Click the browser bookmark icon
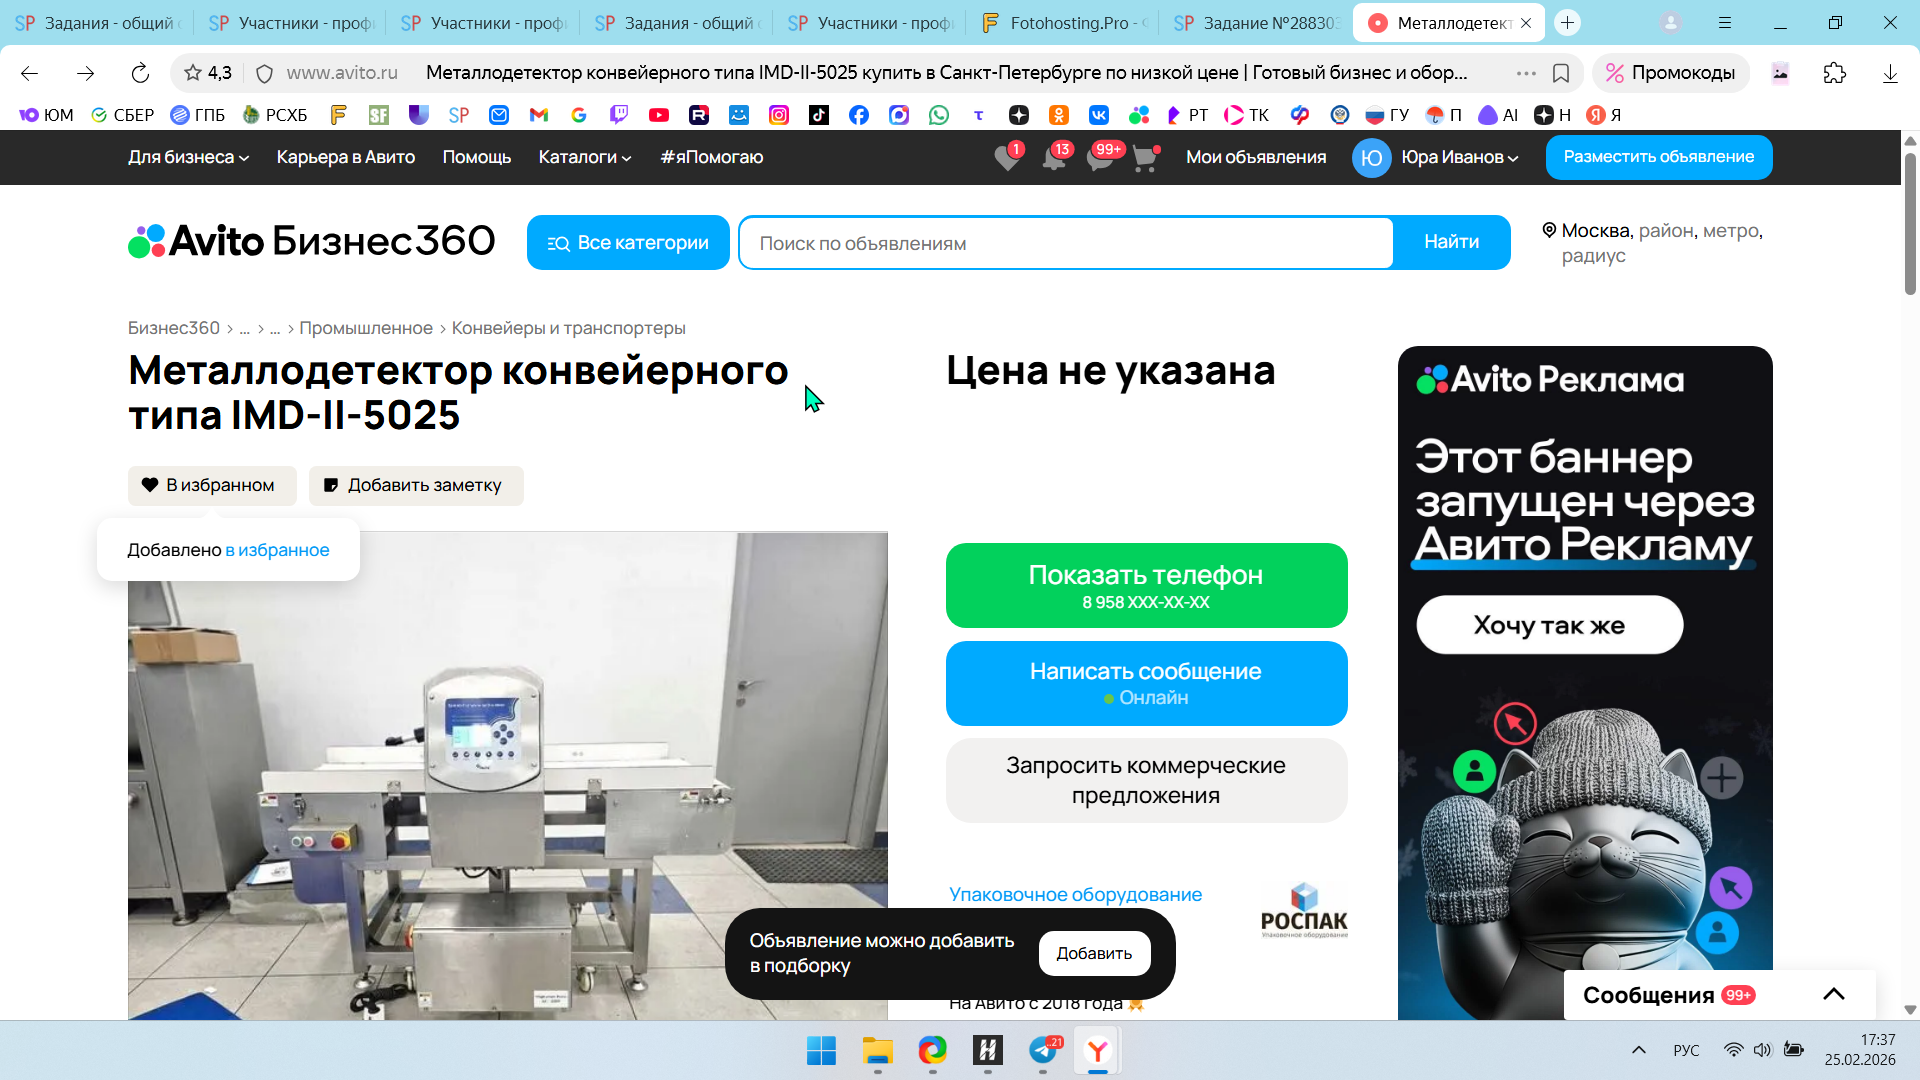The width and height of the screenshot is (1920, 1080). tap(1561, 73)
